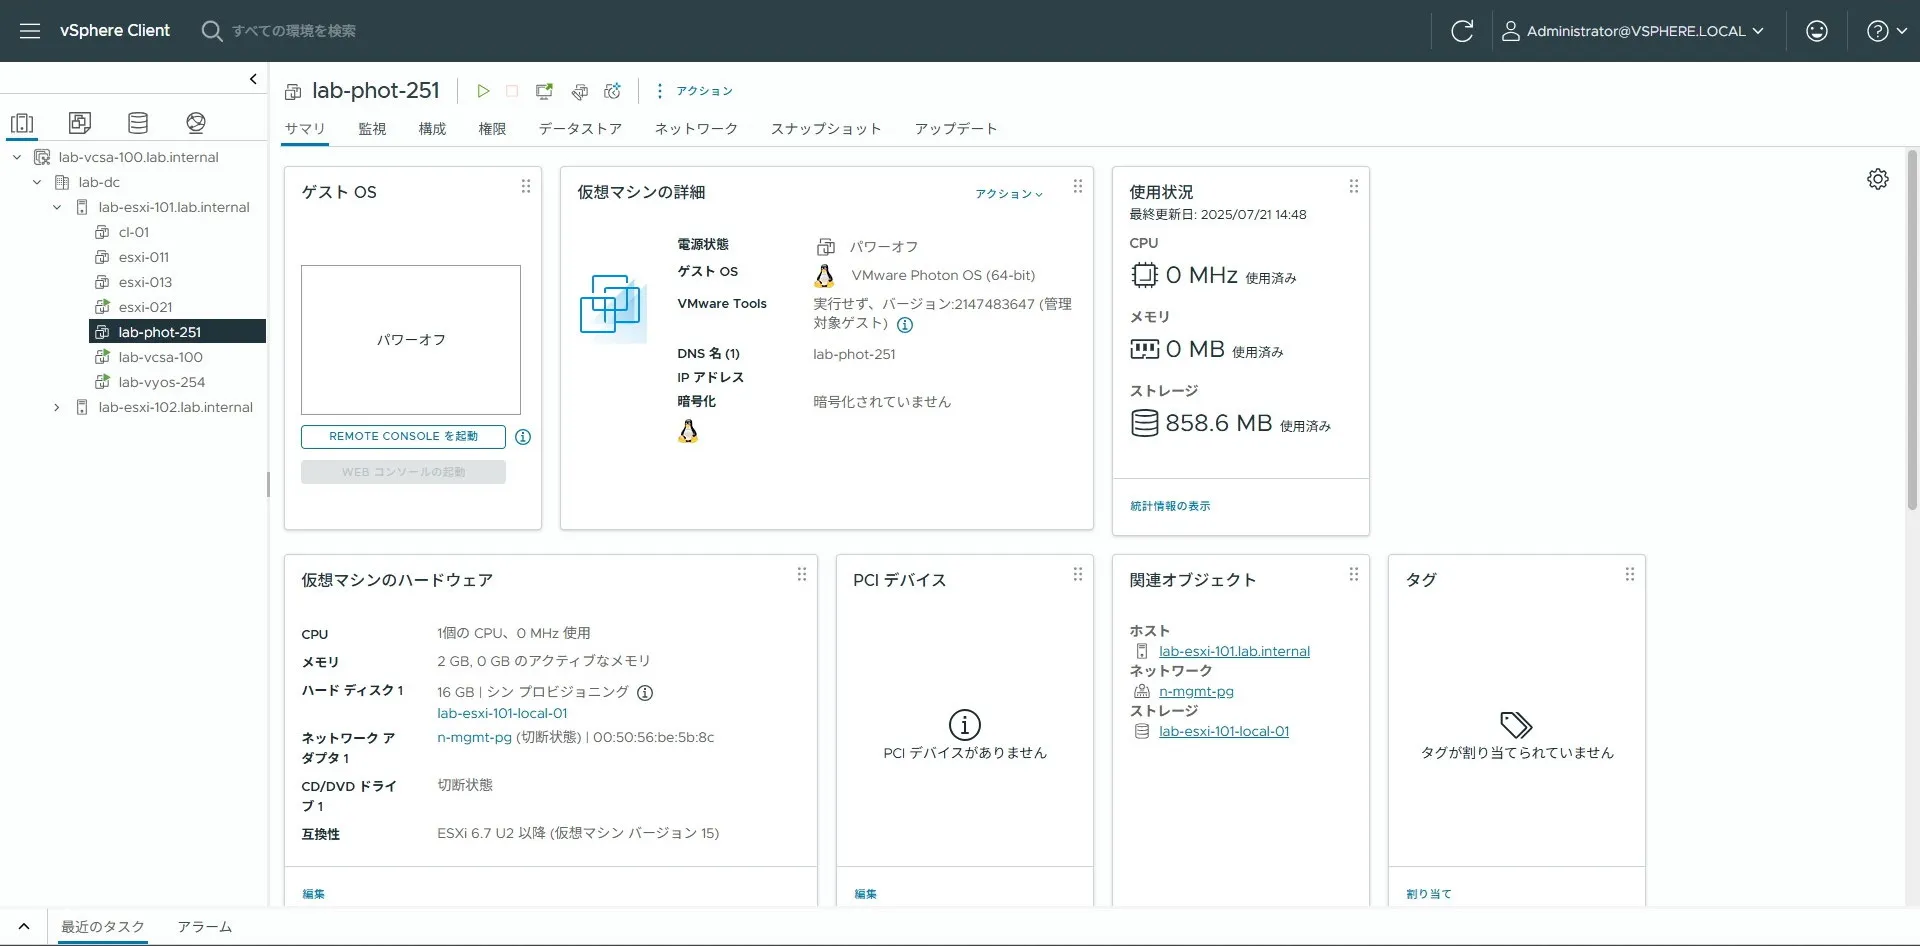Viewport: 1920px width, 946px height.
Task: Switch to VMs and Templates inventory view
Action: 80,123
